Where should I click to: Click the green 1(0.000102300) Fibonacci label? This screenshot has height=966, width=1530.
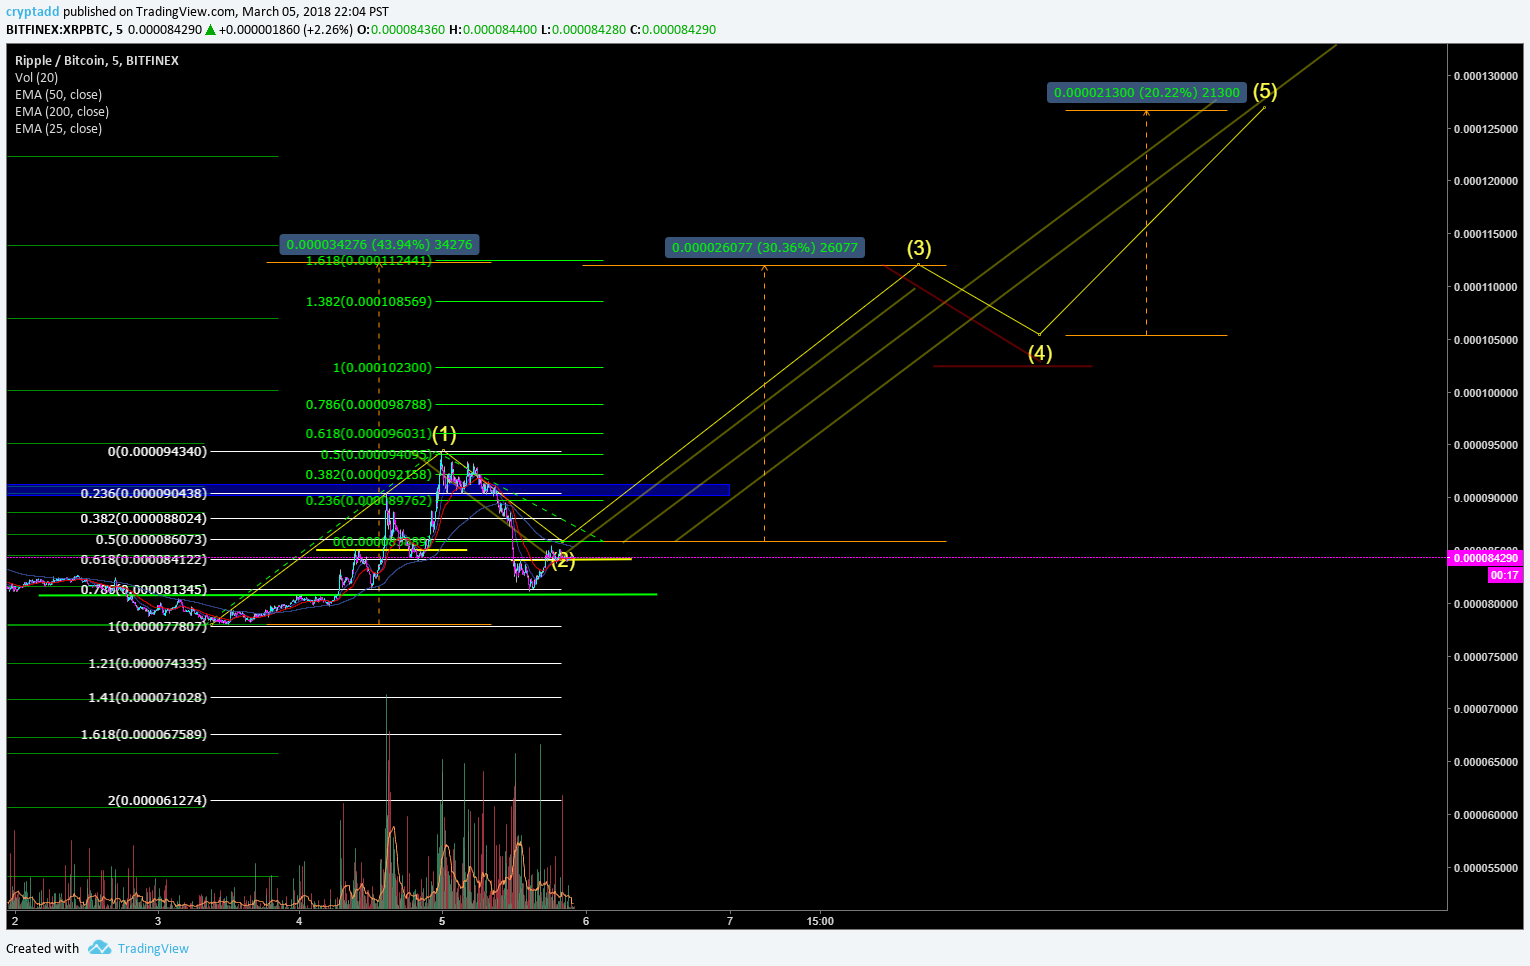click(382, 368)
